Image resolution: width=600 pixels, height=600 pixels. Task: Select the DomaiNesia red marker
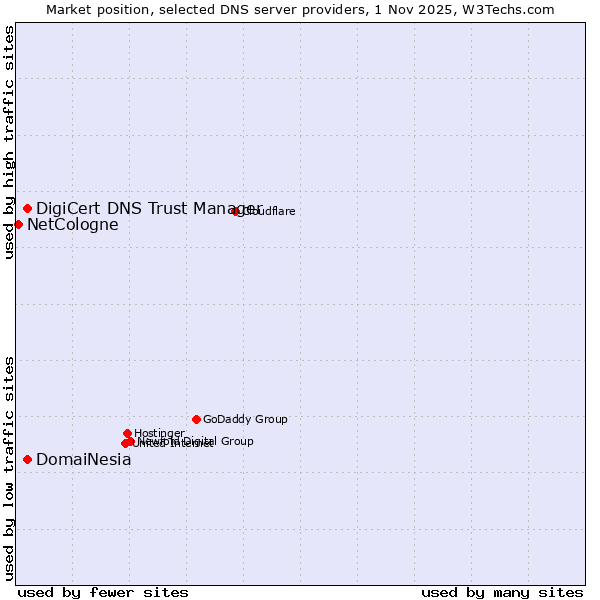(x=28, y=459)
